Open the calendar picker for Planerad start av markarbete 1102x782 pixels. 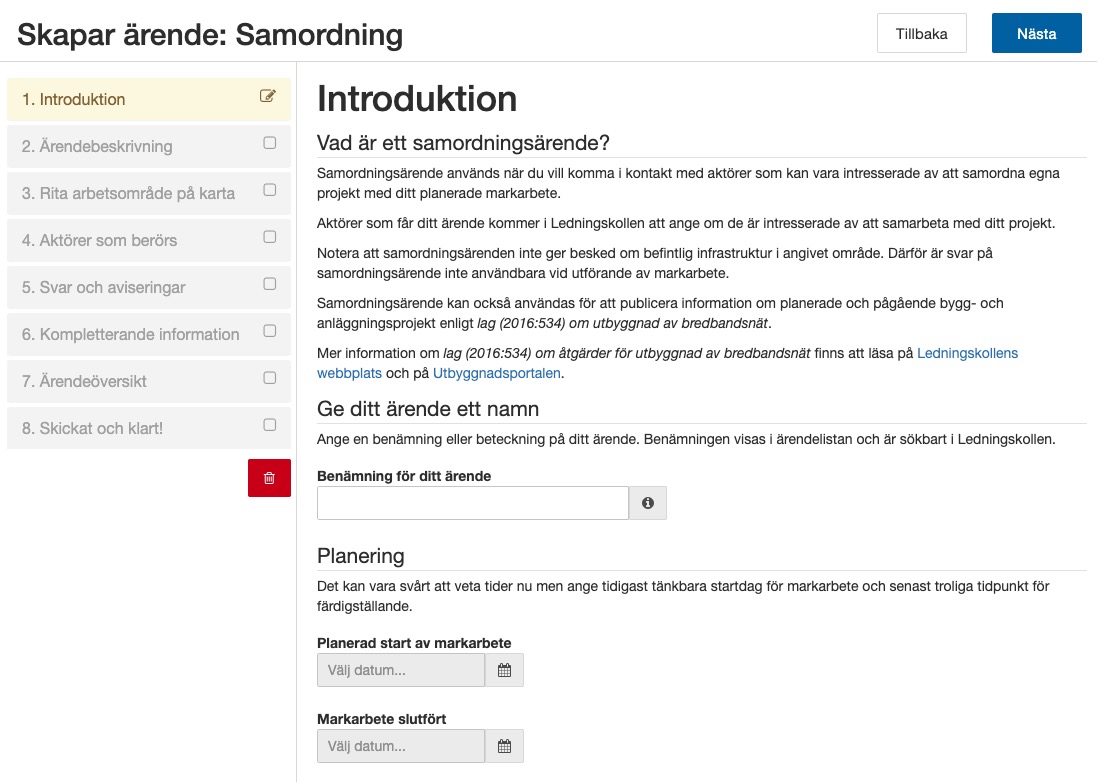(504, 669)
